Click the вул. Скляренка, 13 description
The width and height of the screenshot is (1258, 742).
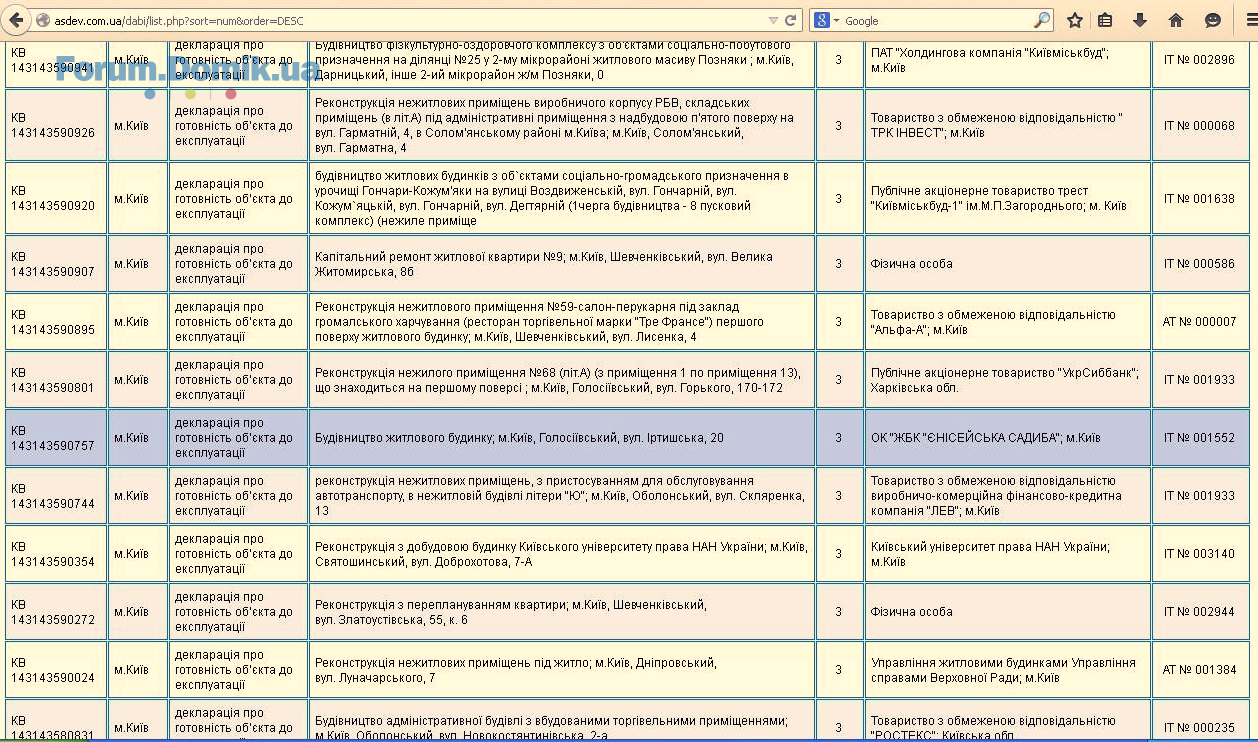[x=562, y=496]
